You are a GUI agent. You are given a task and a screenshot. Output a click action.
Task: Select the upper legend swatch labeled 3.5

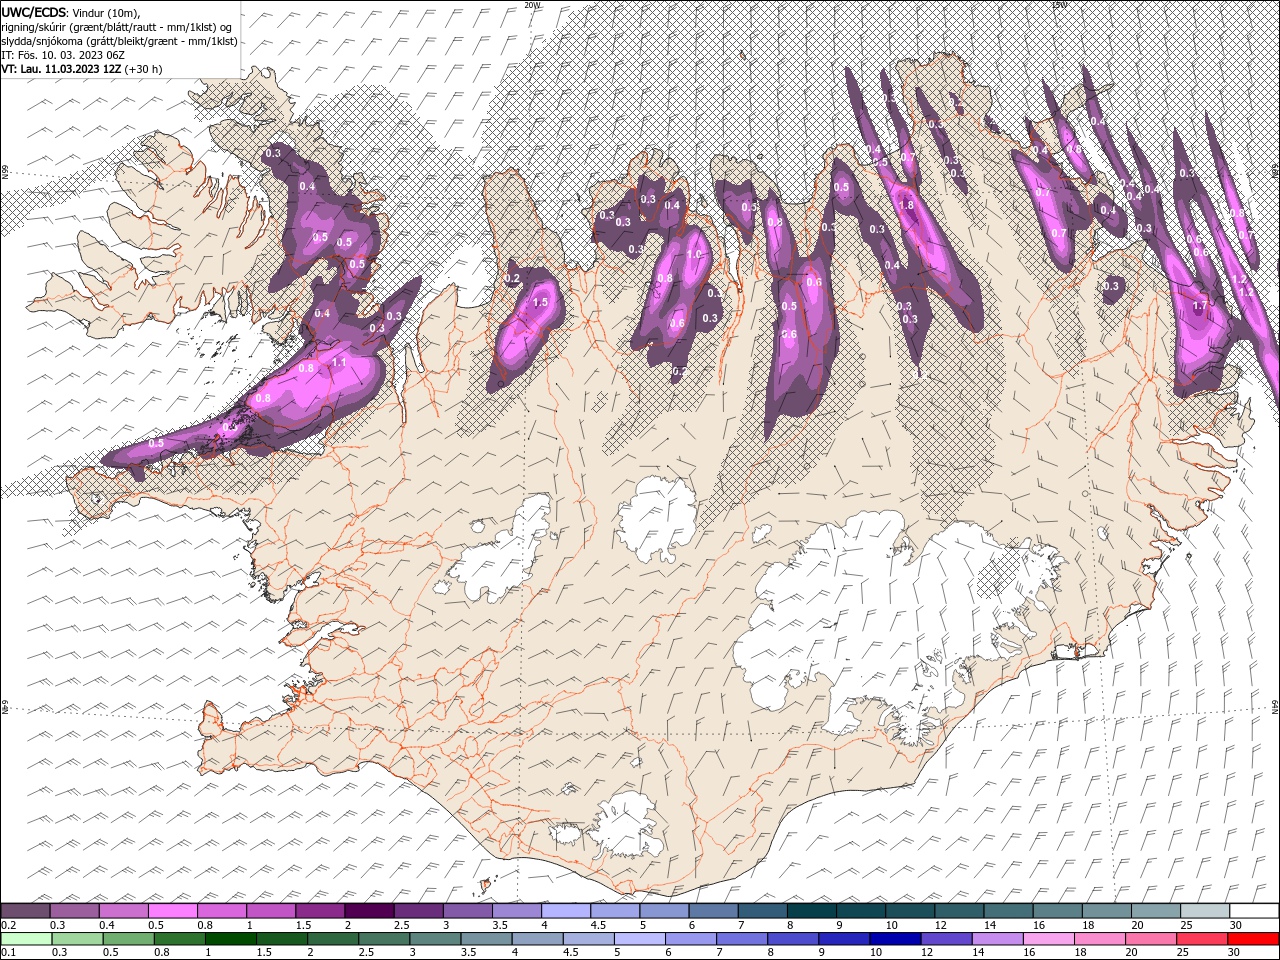[516, 911]
